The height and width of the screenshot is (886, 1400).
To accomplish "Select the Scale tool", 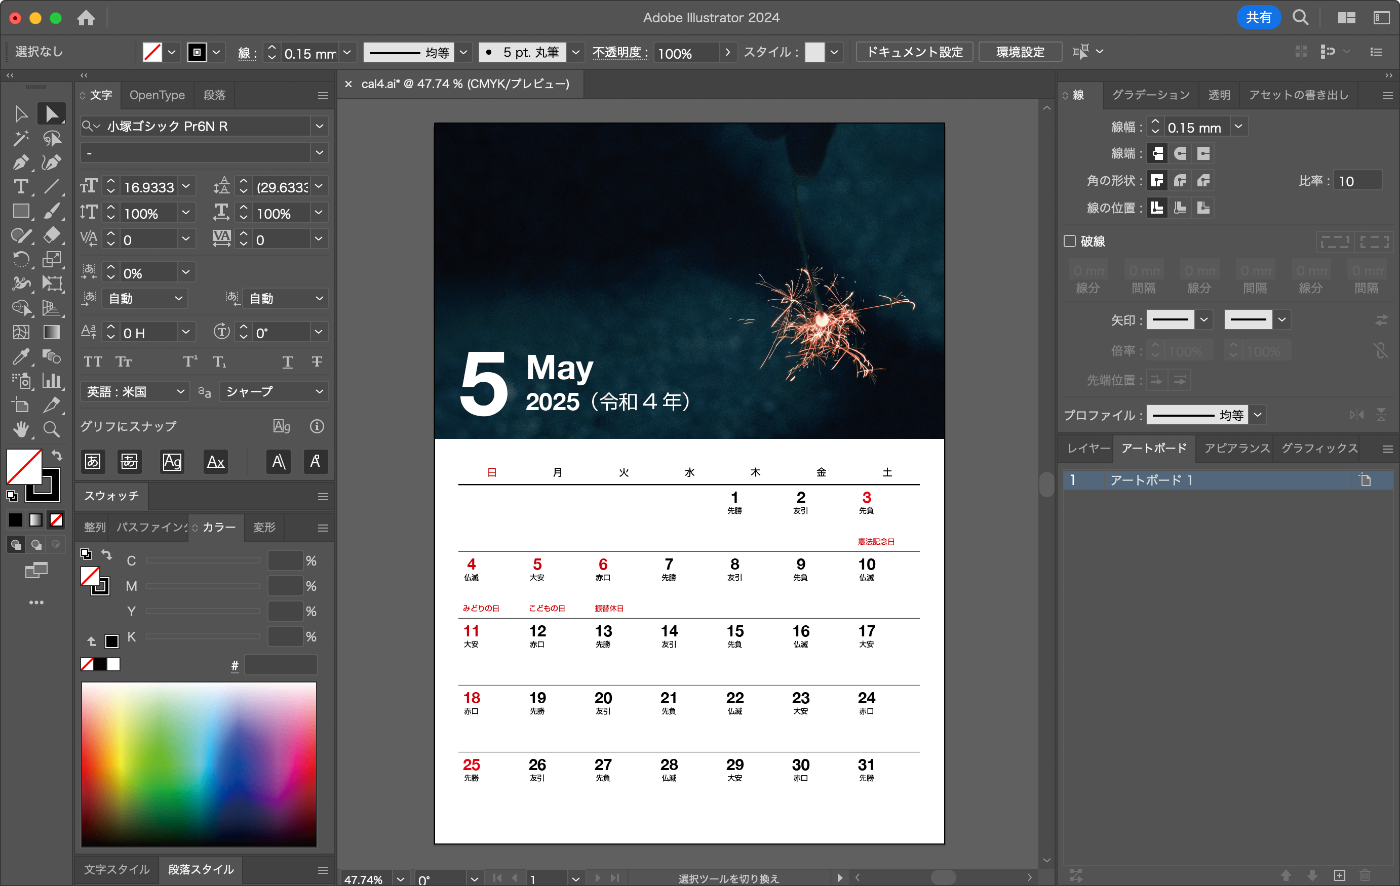I will click(x=52, y=259).
